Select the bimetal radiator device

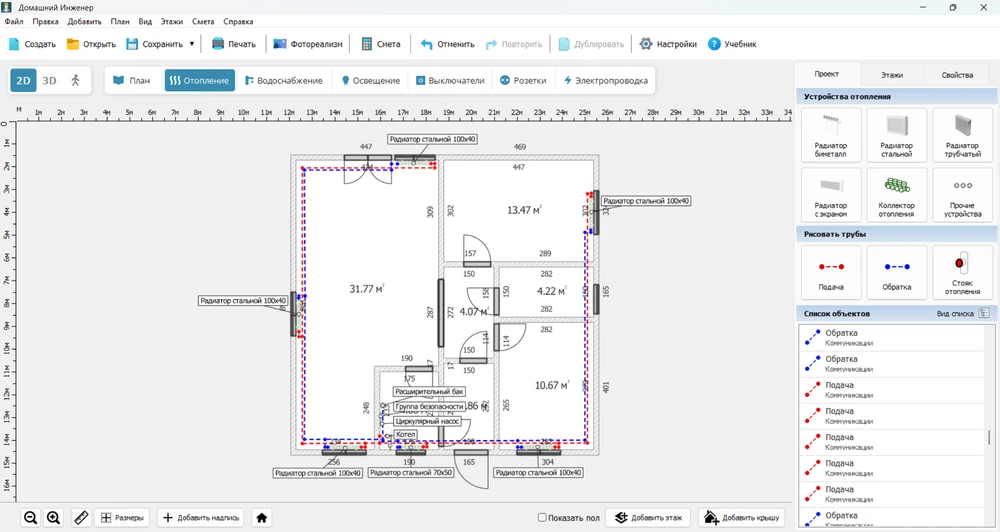(831, 135)
